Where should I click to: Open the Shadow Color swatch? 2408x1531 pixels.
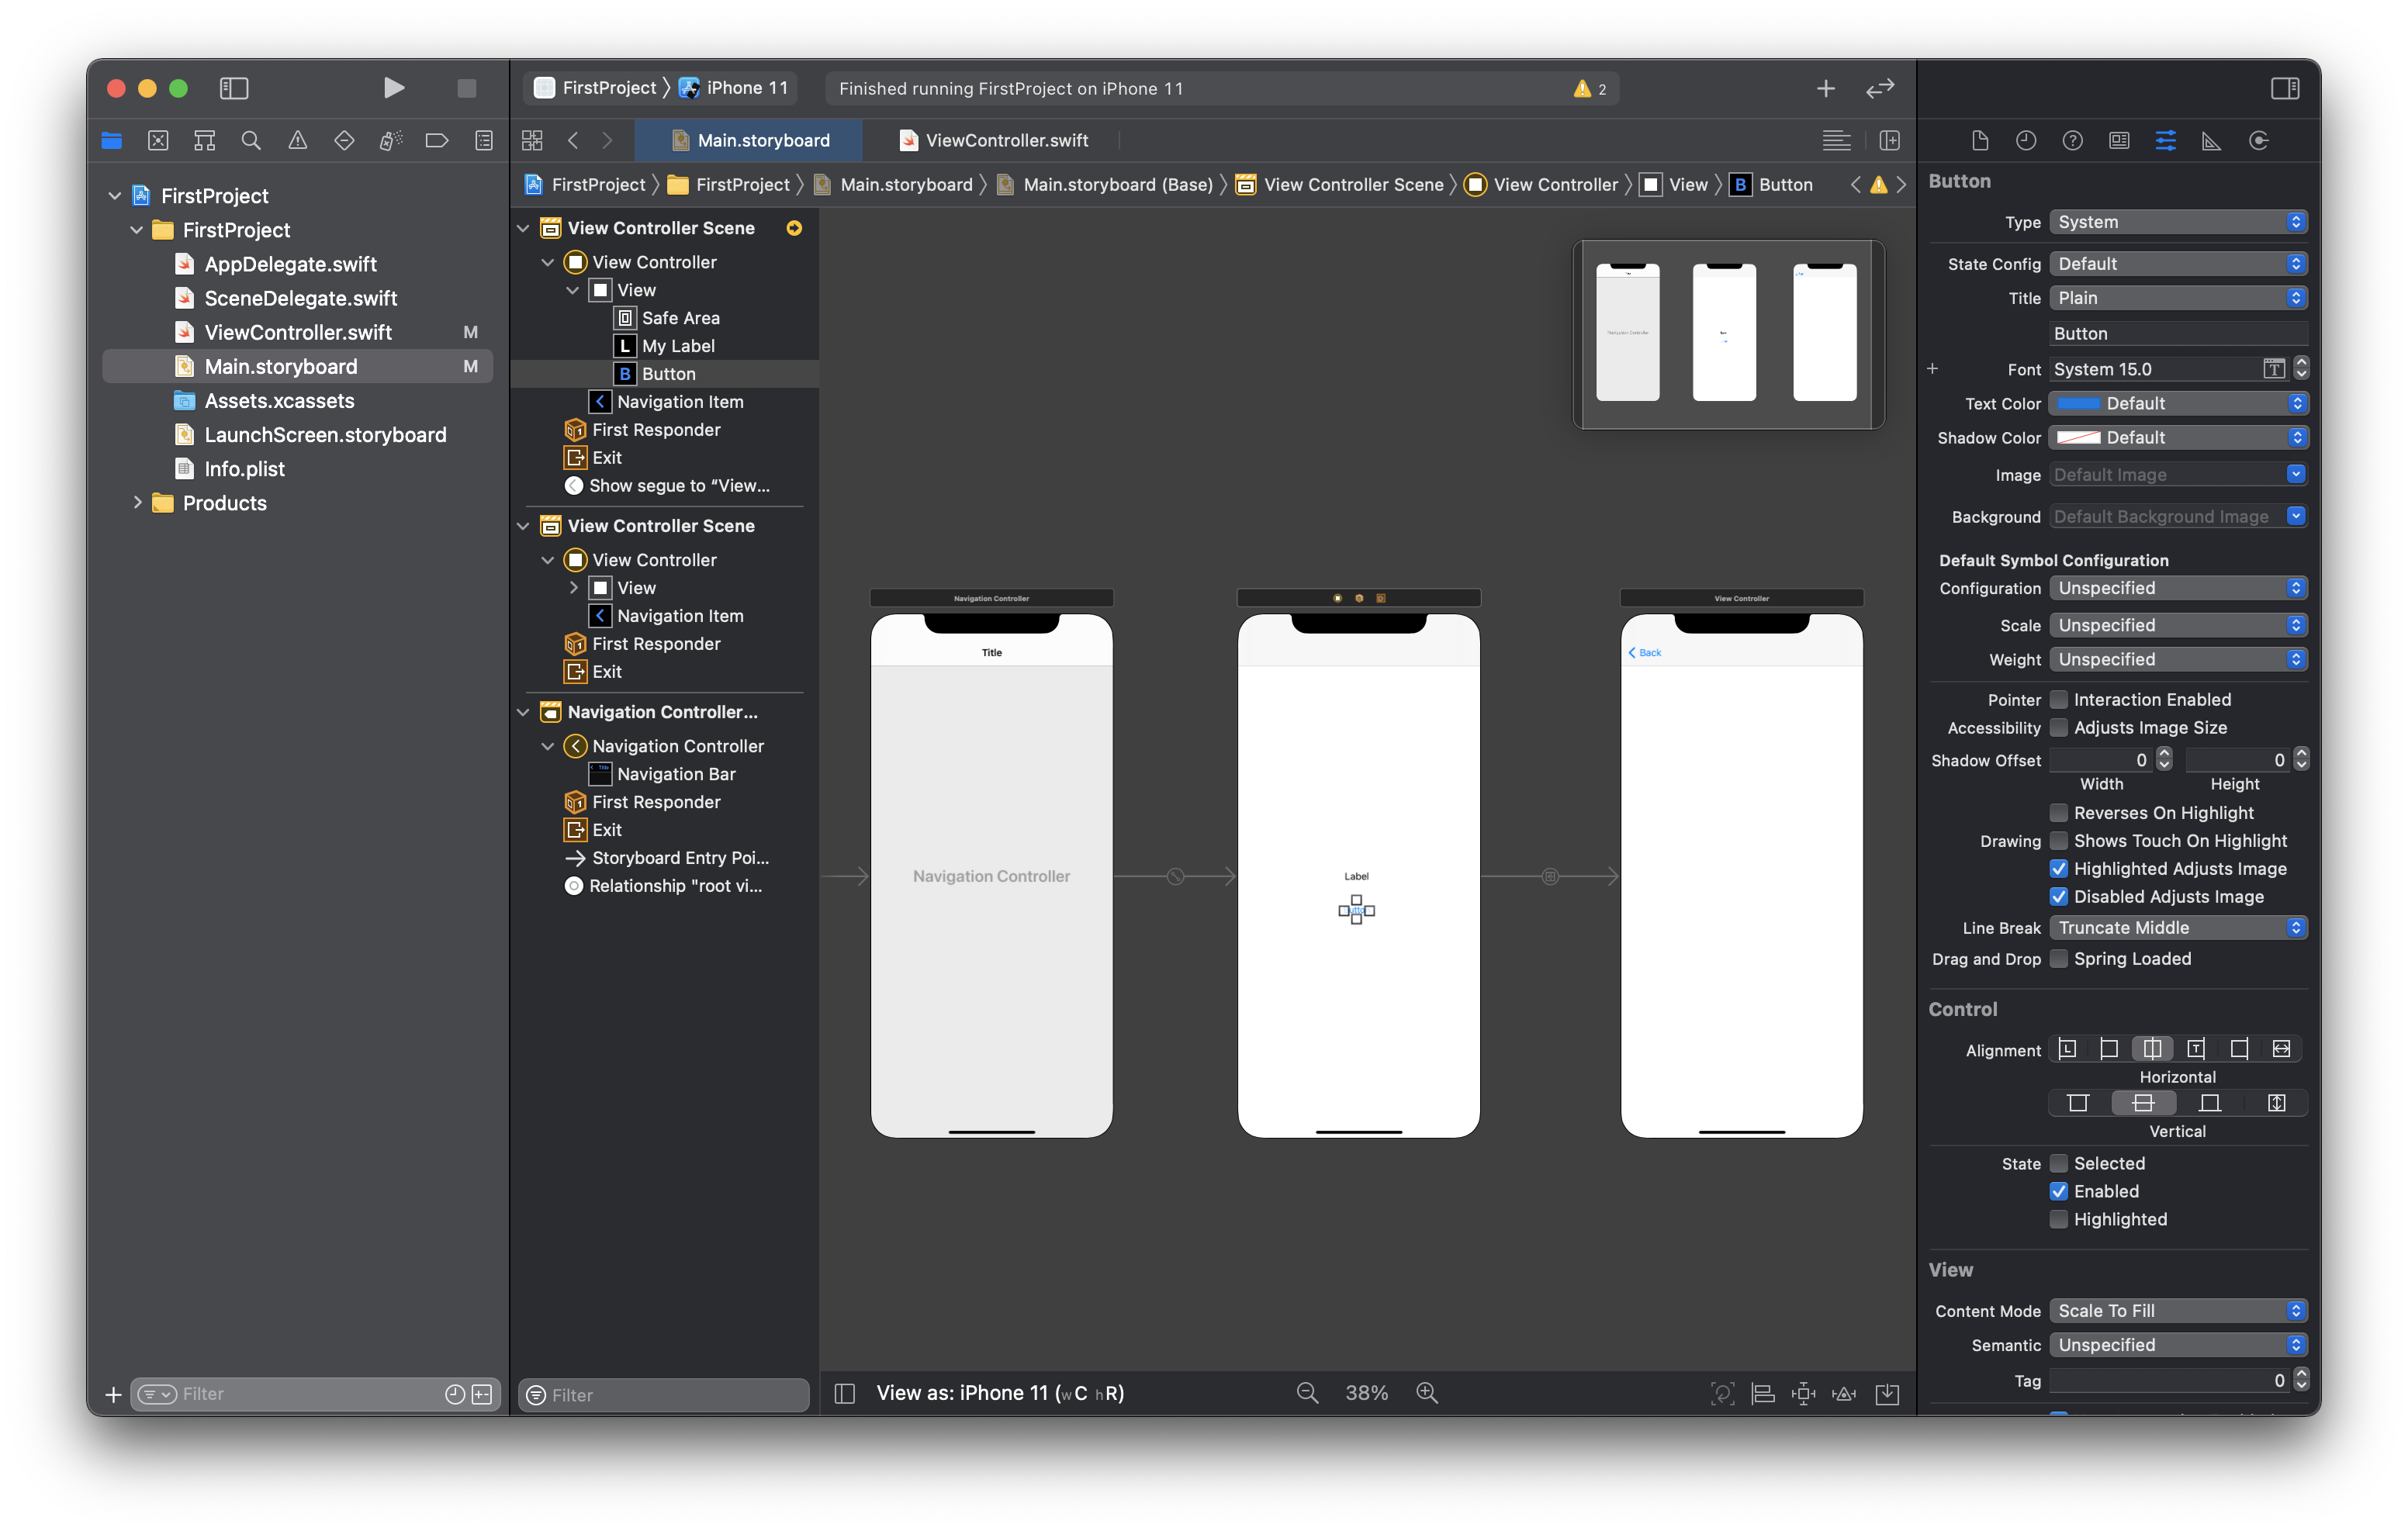(x=2078, y=437)
